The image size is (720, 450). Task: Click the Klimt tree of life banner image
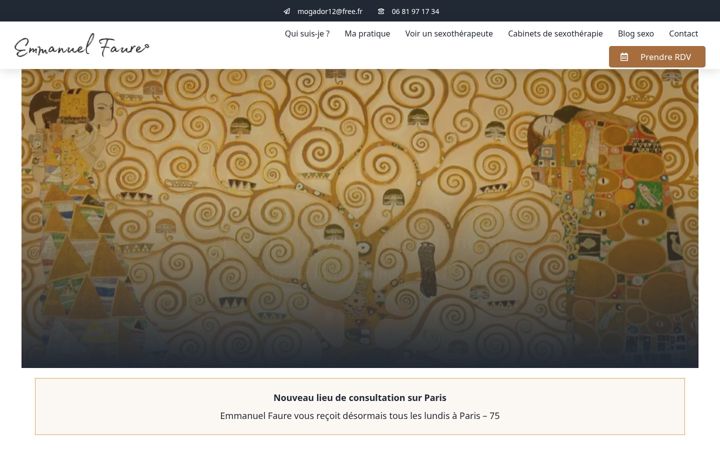coord(360,219)
